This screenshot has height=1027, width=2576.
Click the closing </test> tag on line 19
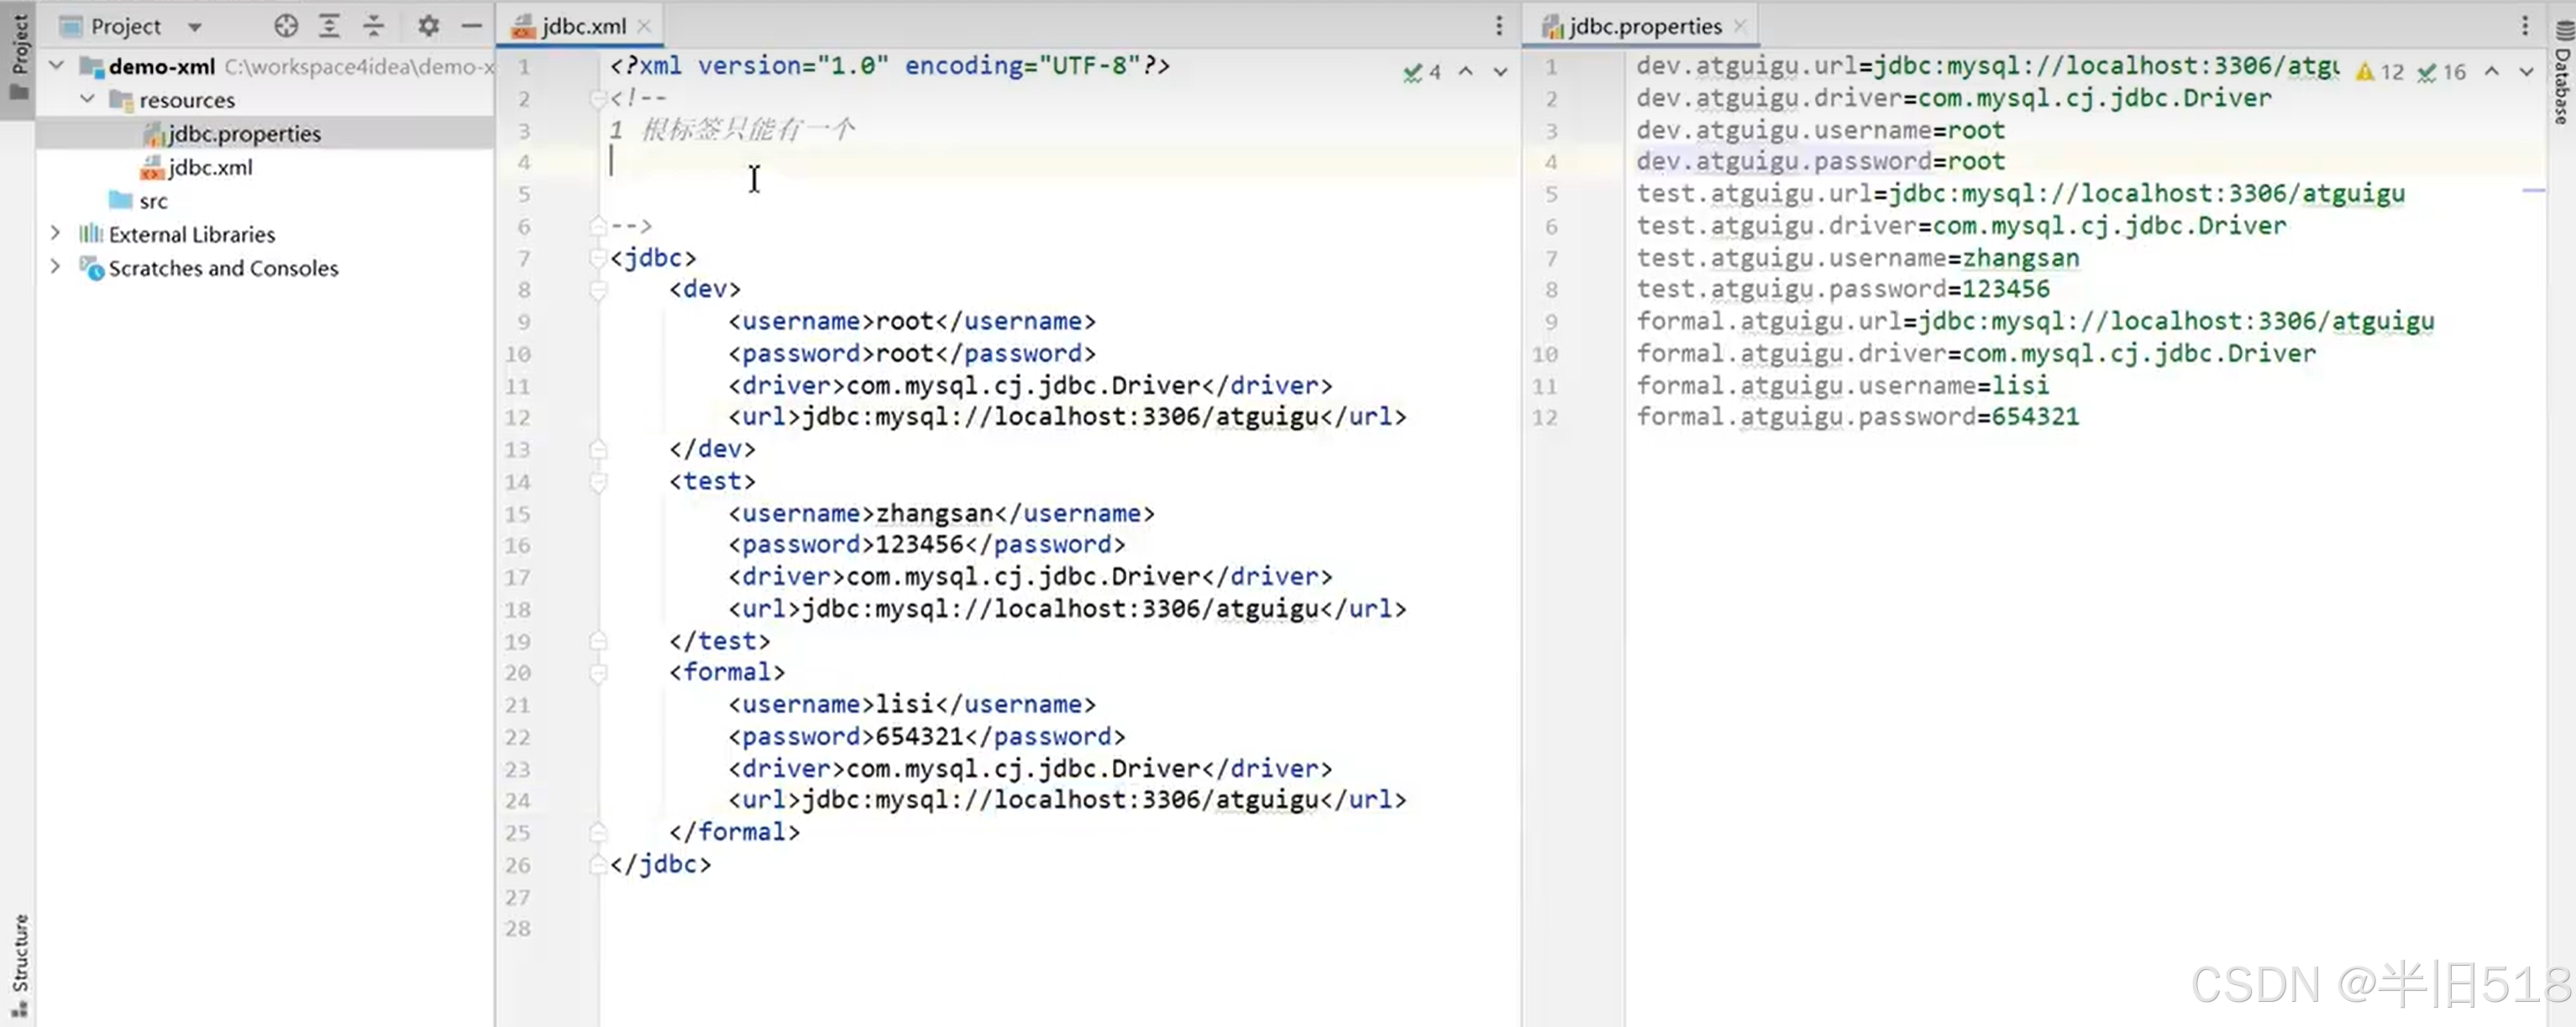[x=719, y=641]
